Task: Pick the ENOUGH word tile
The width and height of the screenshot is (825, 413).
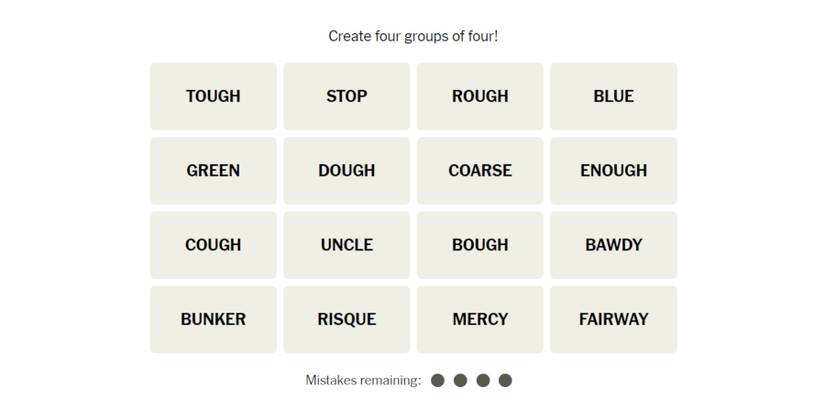Action: 613,170
